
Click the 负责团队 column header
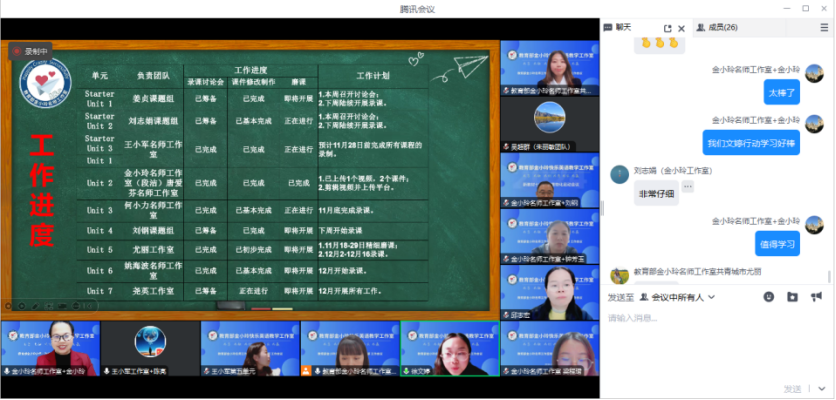153,76
